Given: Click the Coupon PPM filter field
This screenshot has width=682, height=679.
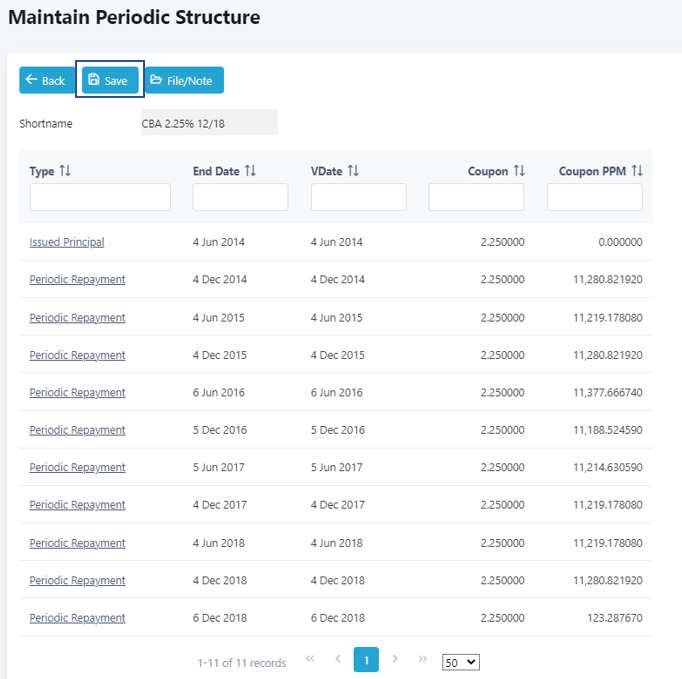Looking at the screenshot, I should click(x=594, y=197).
